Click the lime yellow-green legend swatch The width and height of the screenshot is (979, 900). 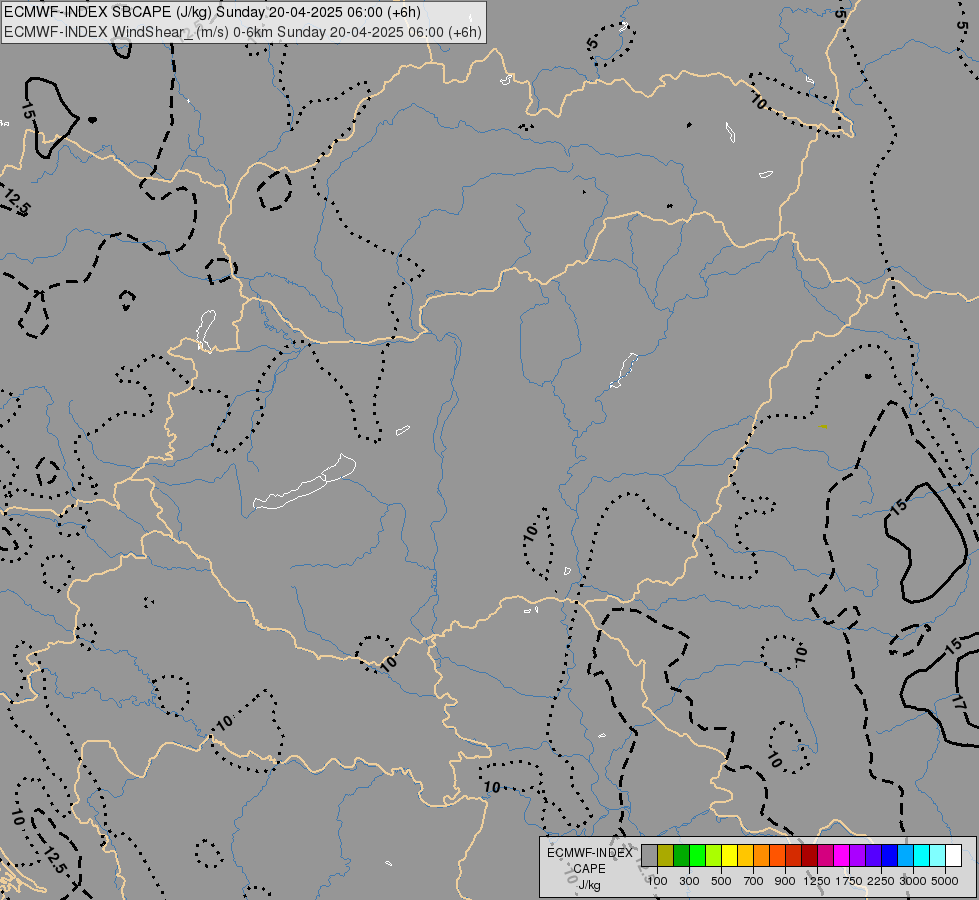point(714,855)
